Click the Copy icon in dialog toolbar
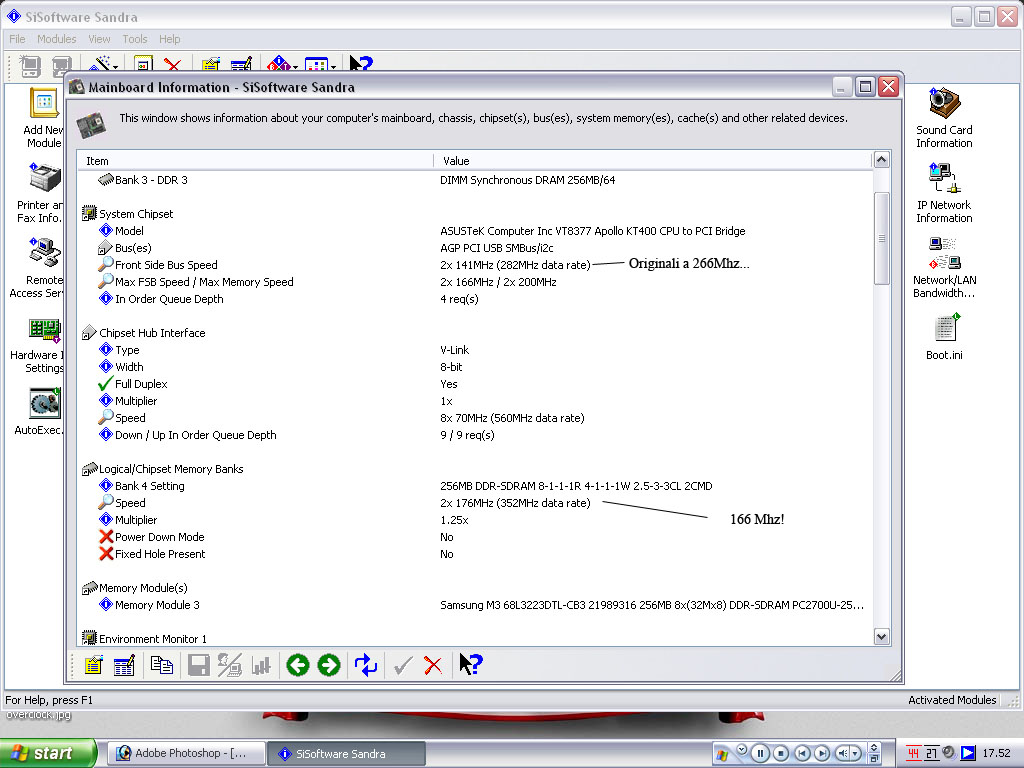Image resolution: width=1024 pixels, height=768 pixels. [x=162, y=665]
